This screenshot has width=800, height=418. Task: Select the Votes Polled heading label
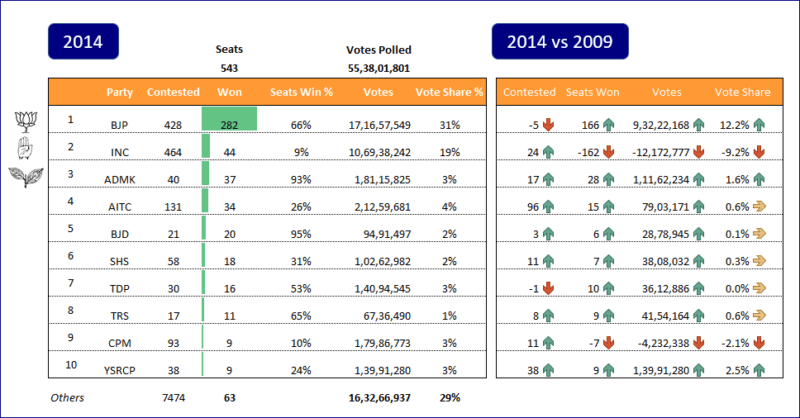[379, 50]
